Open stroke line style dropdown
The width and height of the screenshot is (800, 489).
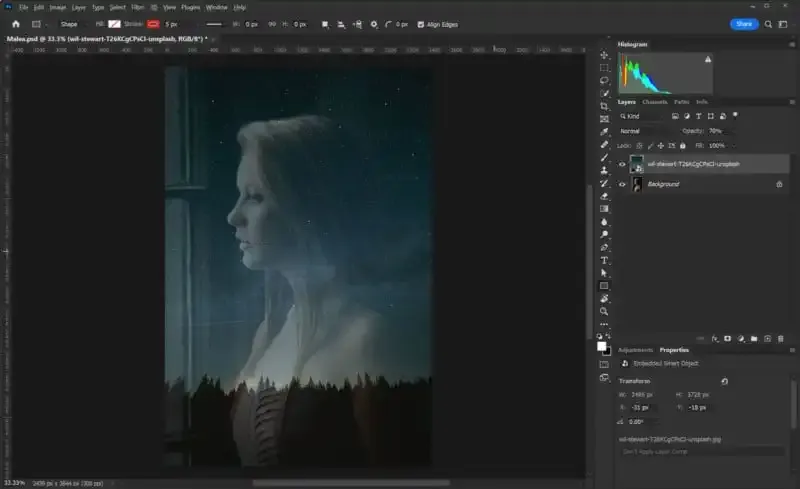click(x=214, y=25)
